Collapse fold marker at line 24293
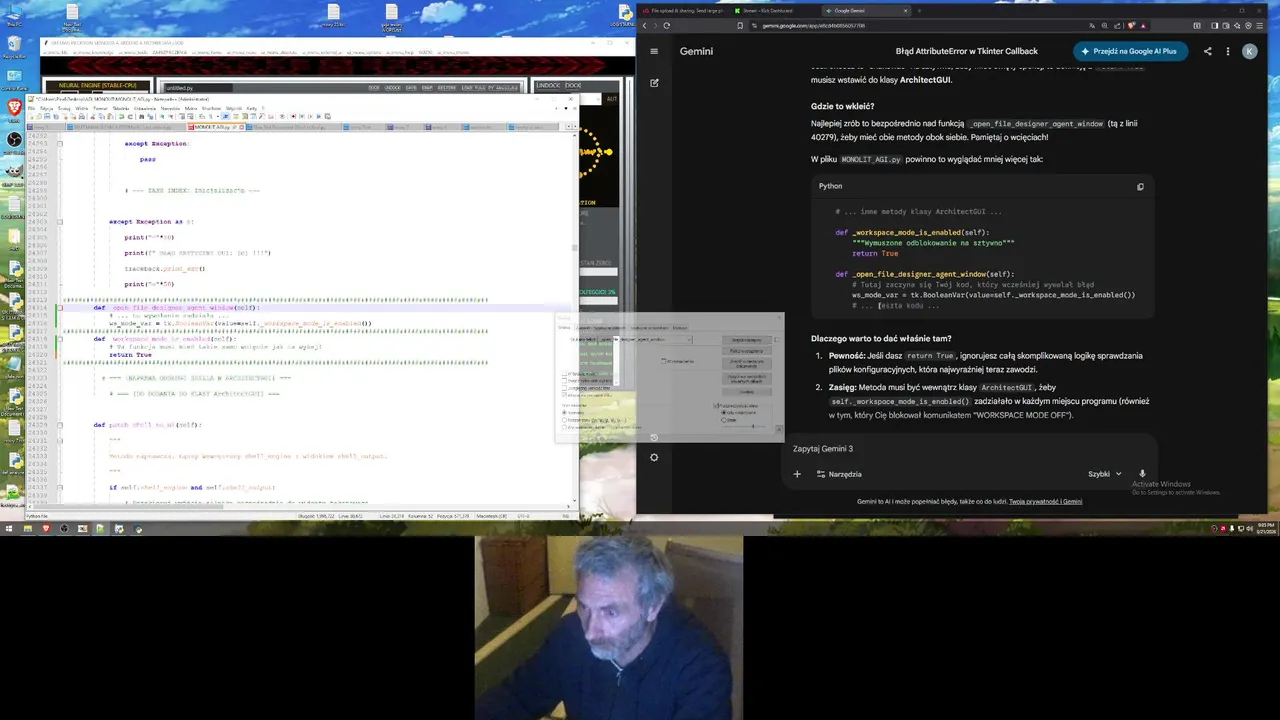 [60, 144]
